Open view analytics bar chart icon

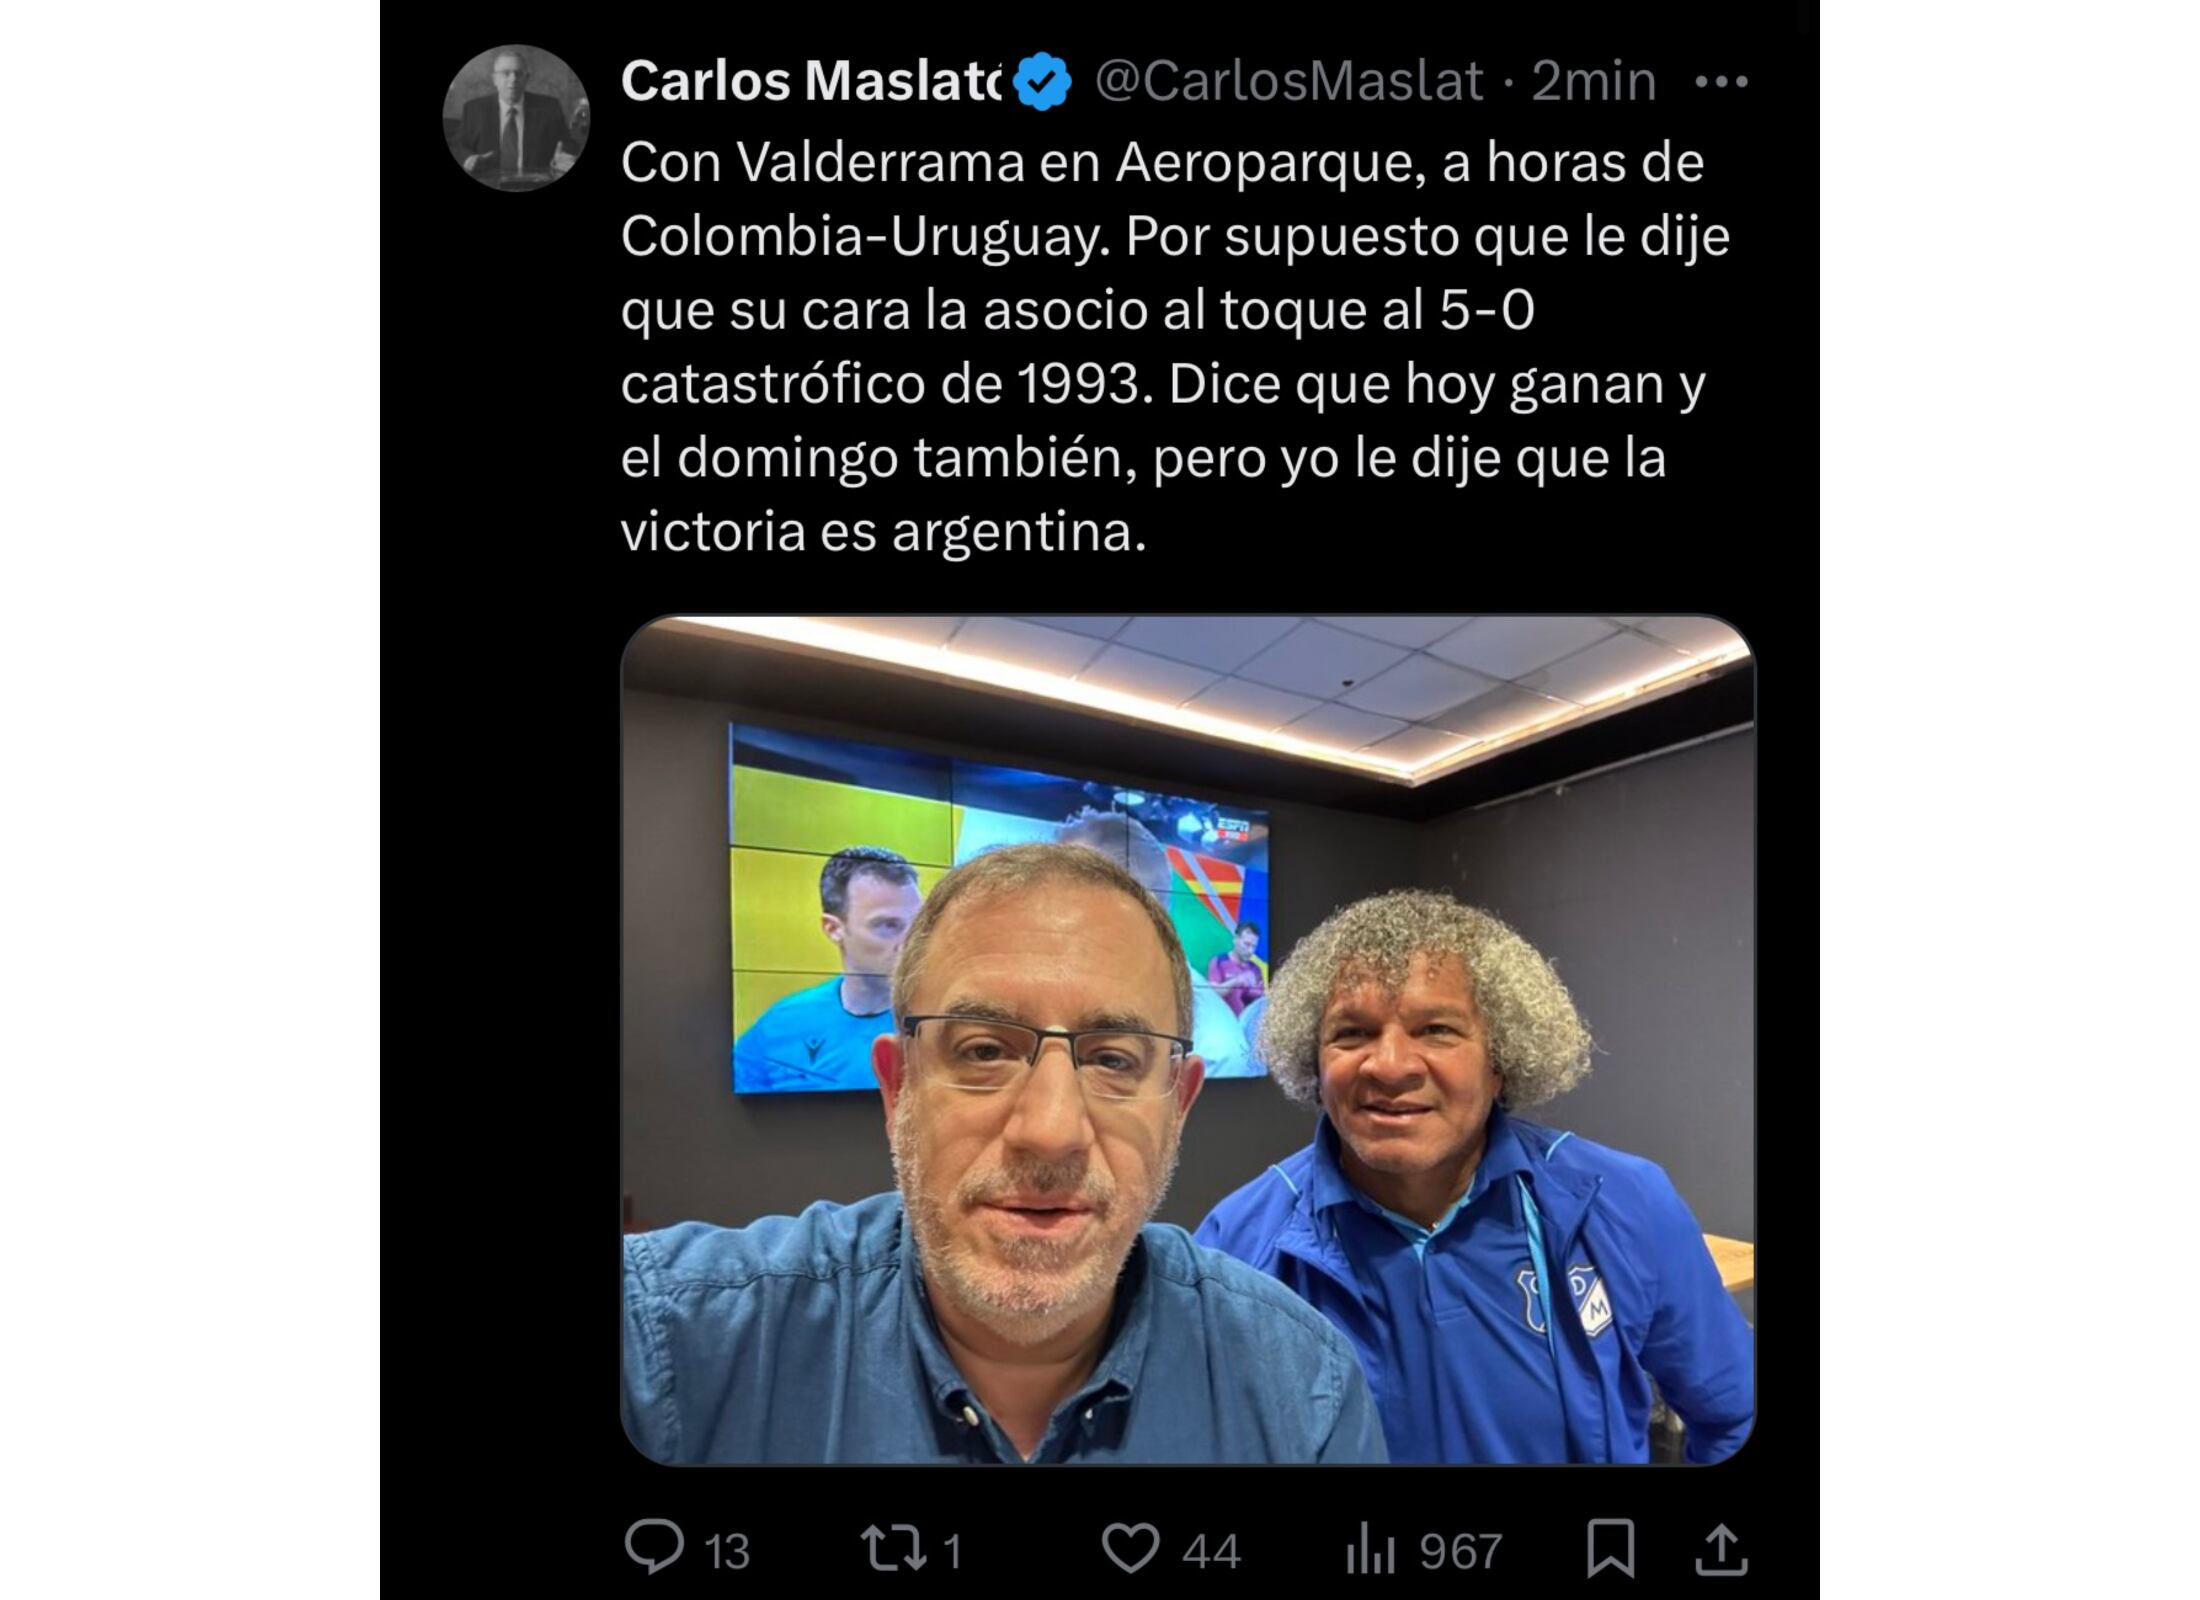[1370, 1550]
